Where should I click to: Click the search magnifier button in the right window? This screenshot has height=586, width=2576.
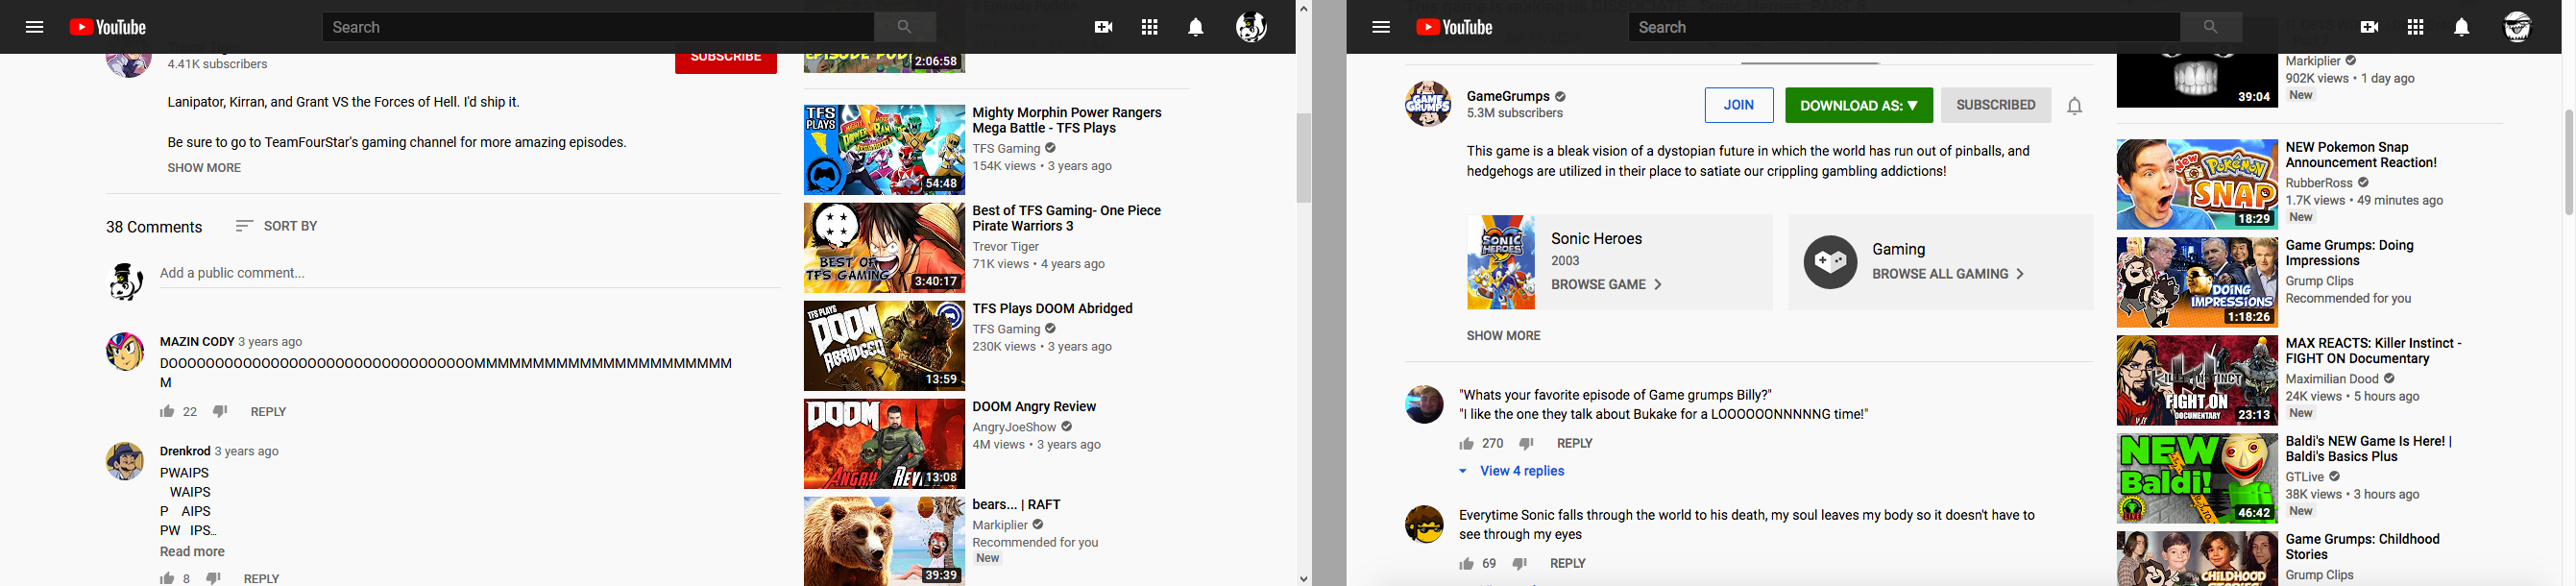click(x=2211, y=27)
